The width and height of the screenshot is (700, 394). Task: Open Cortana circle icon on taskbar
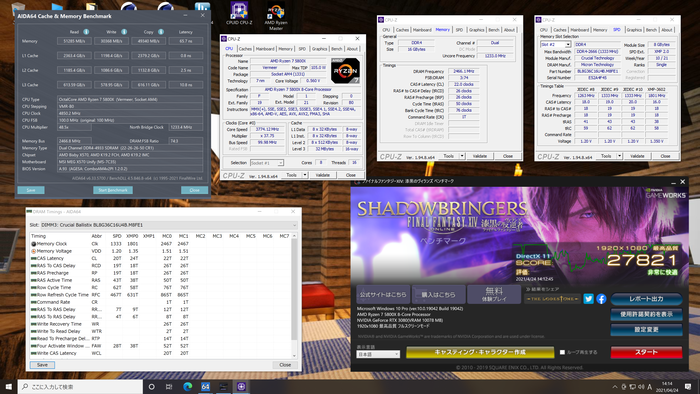(x=152, y=386)
